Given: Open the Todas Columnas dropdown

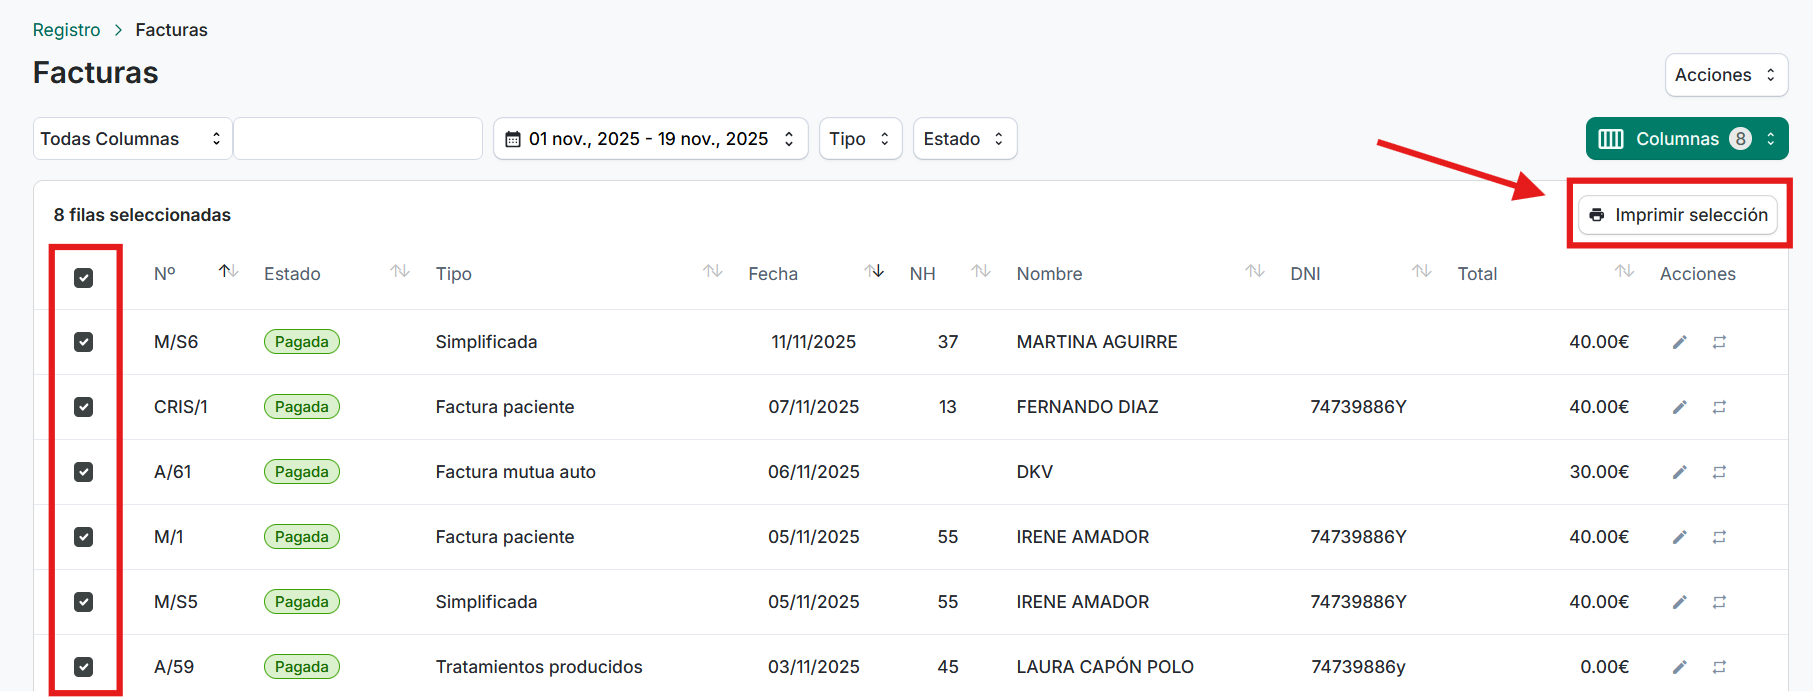Looking at the screenshot, I should coord(132,139).
